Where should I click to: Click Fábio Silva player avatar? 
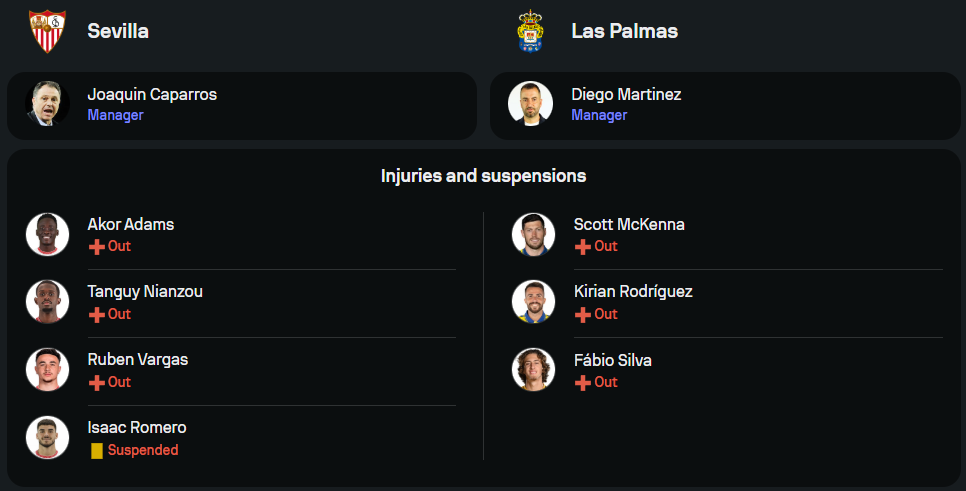533,370
